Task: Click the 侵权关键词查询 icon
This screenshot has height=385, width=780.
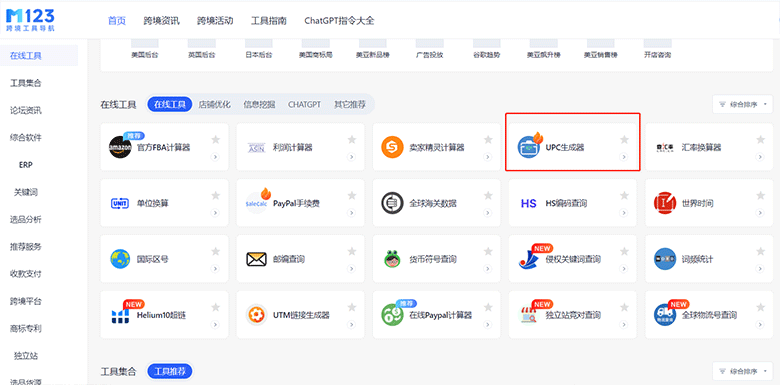Action: click(x=529, y=259)
